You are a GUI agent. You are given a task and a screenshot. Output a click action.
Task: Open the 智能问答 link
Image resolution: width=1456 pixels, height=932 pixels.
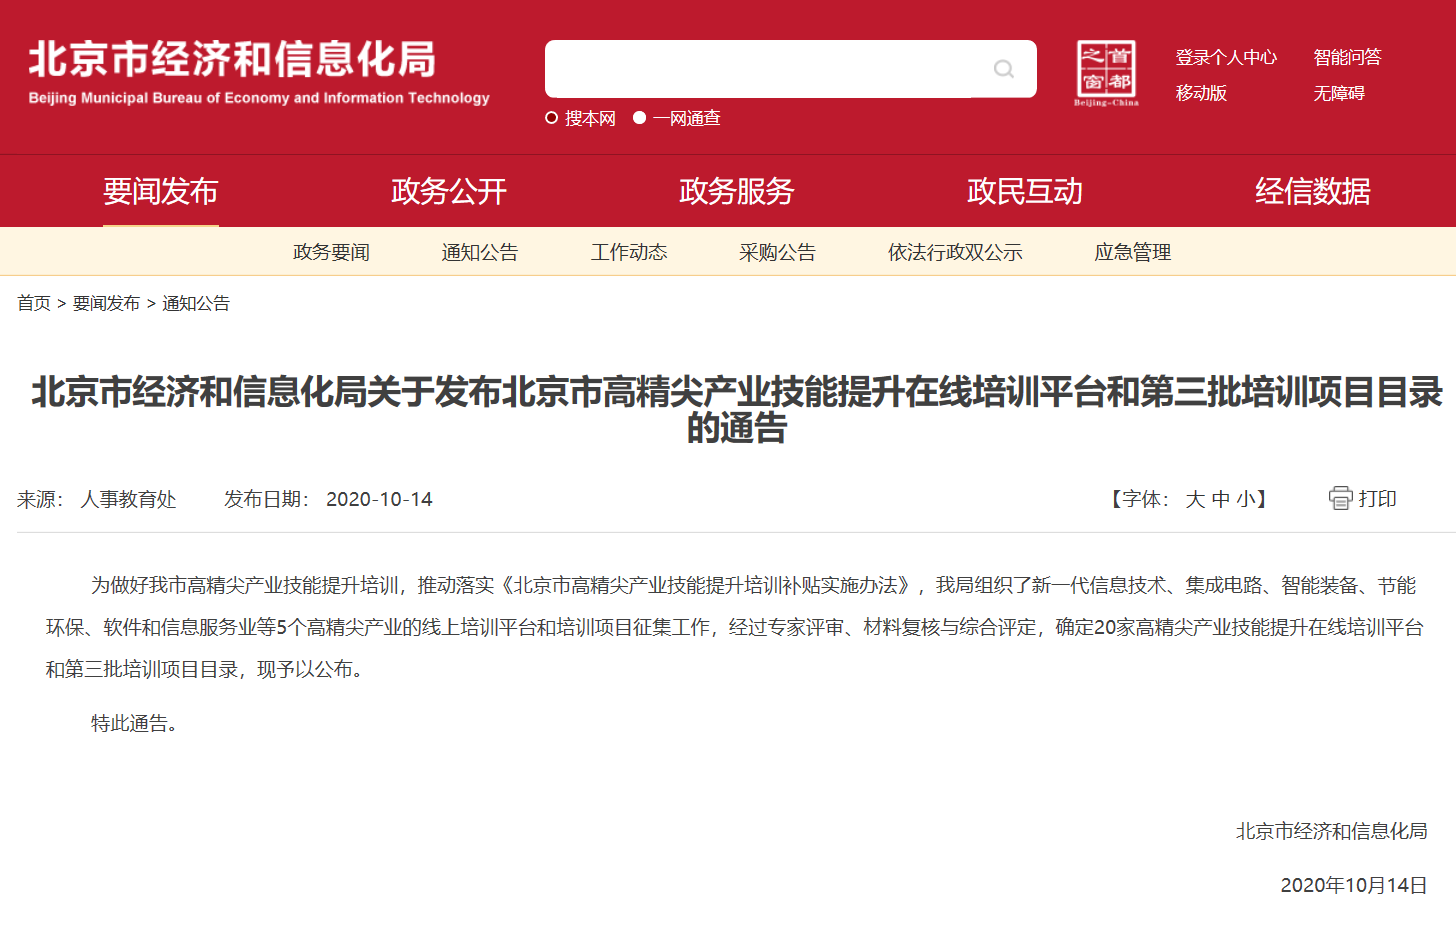pyautogui.click(x=1347, y=57)
